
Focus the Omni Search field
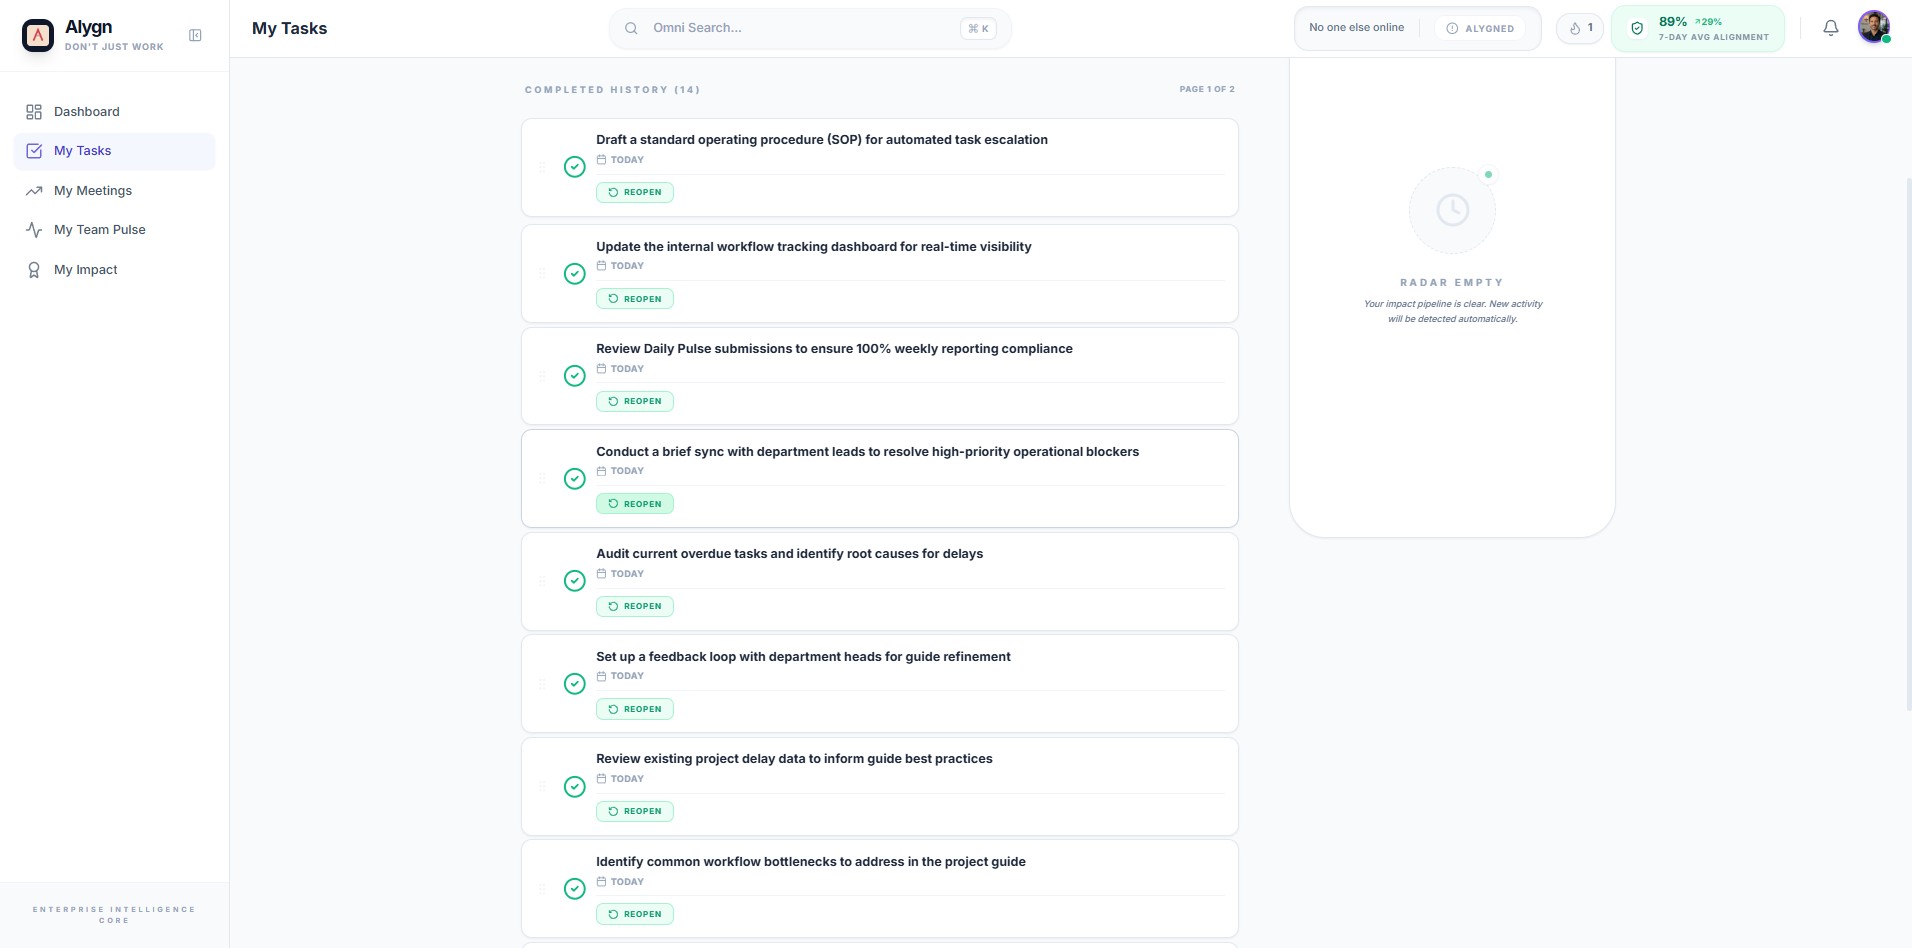(810, 28)
